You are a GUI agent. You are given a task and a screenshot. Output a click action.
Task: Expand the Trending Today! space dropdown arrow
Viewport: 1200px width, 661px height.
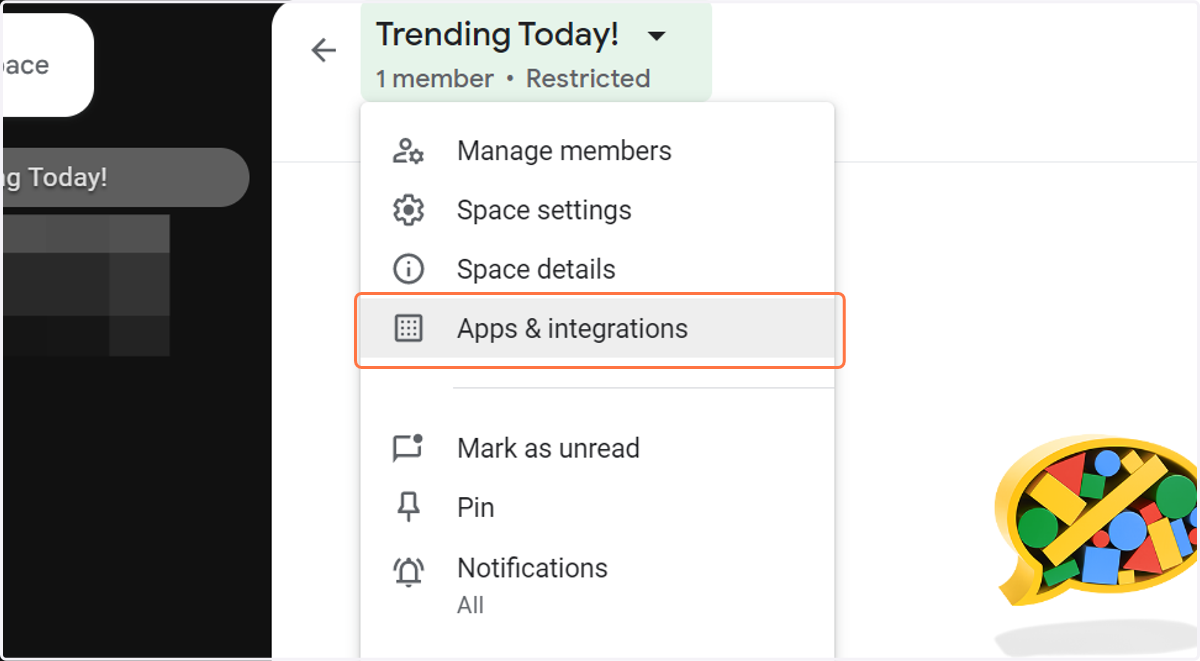click(656, 37)
